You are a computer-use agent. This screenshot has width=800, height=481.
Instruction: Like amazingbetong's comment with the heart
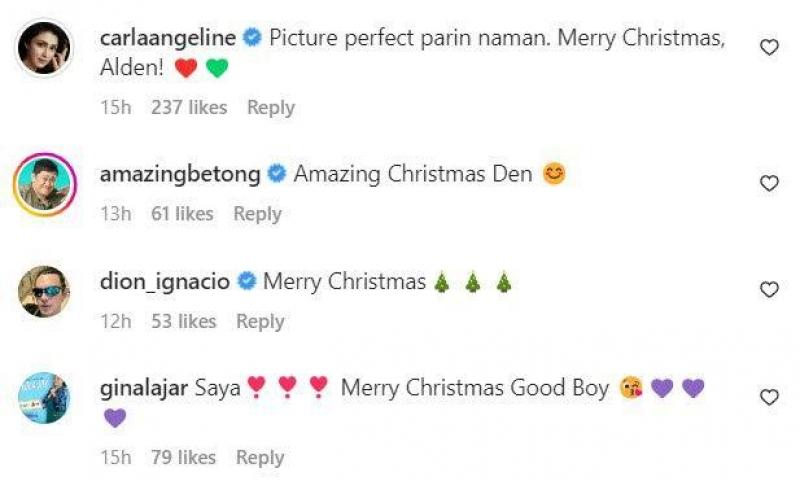click(769, 183)
